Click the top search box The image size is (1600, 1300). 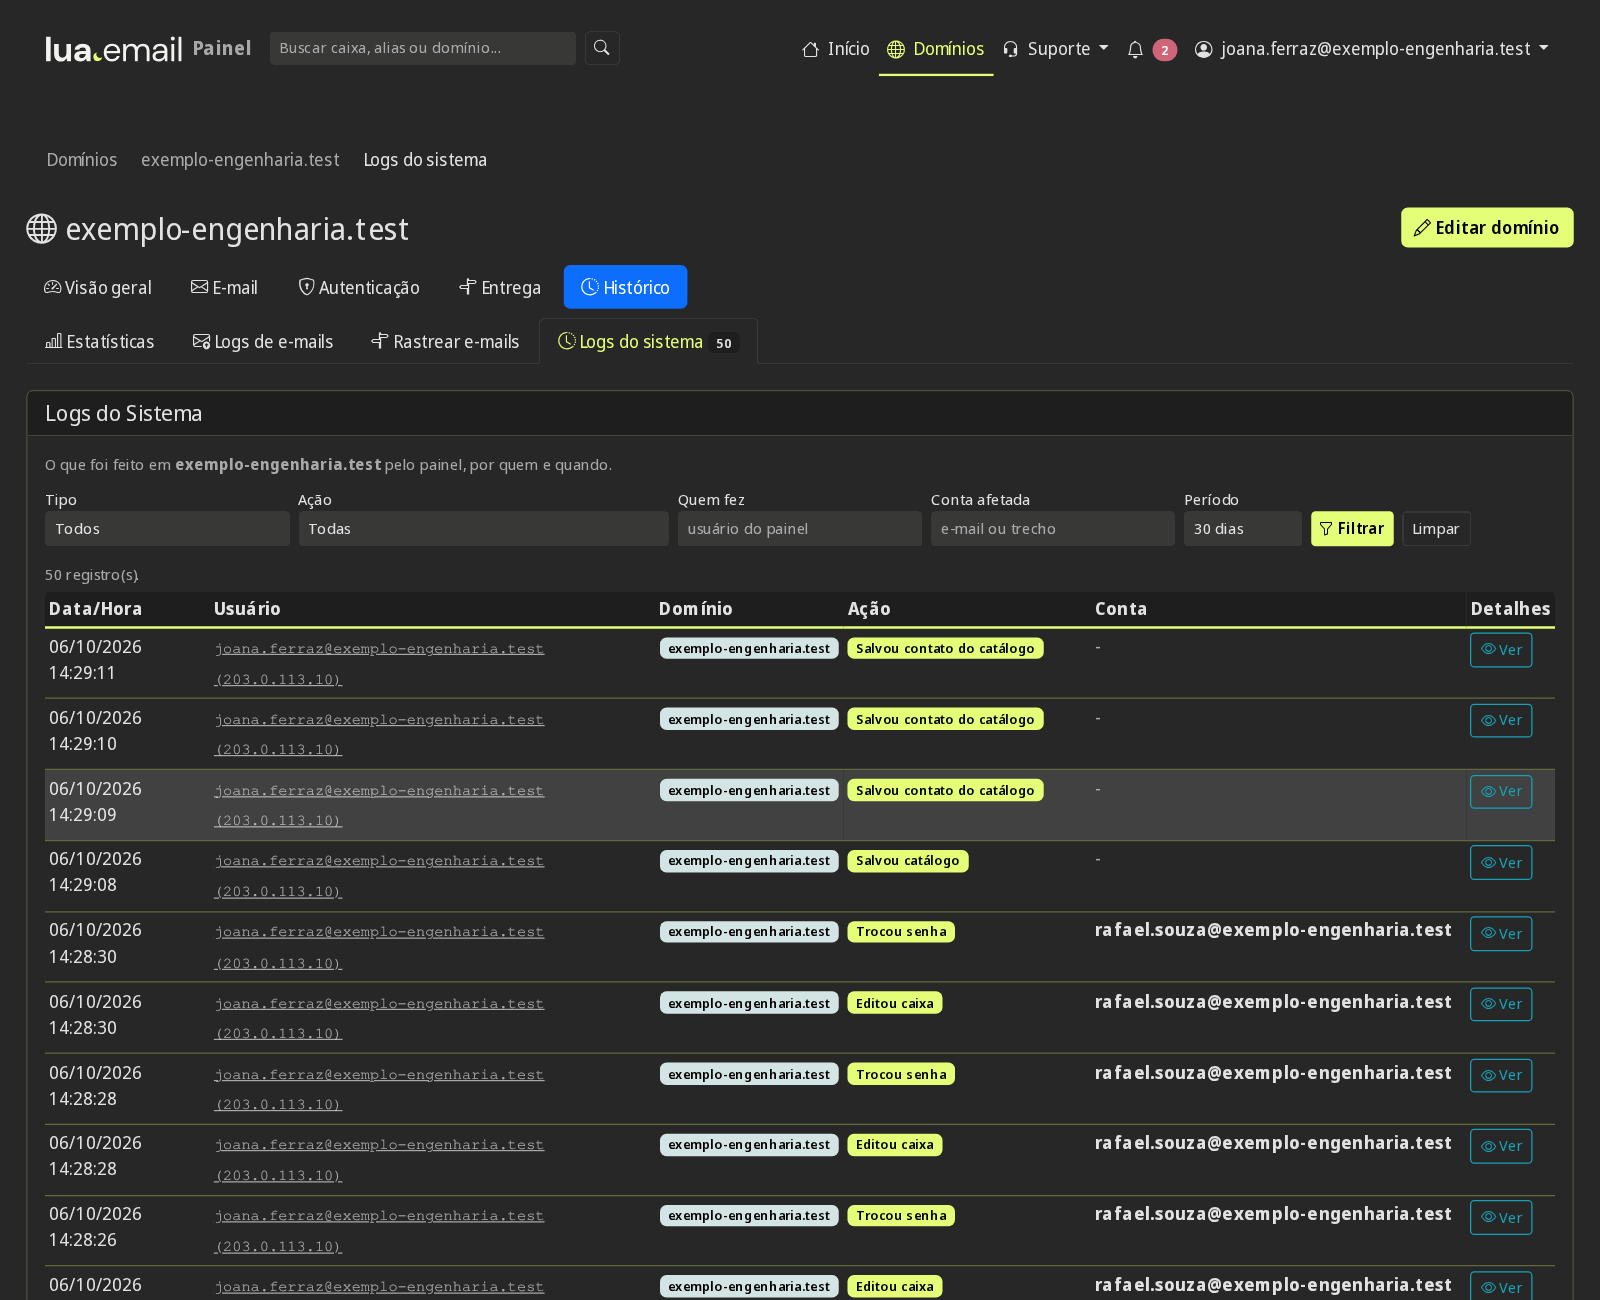[x=423, y=48]
